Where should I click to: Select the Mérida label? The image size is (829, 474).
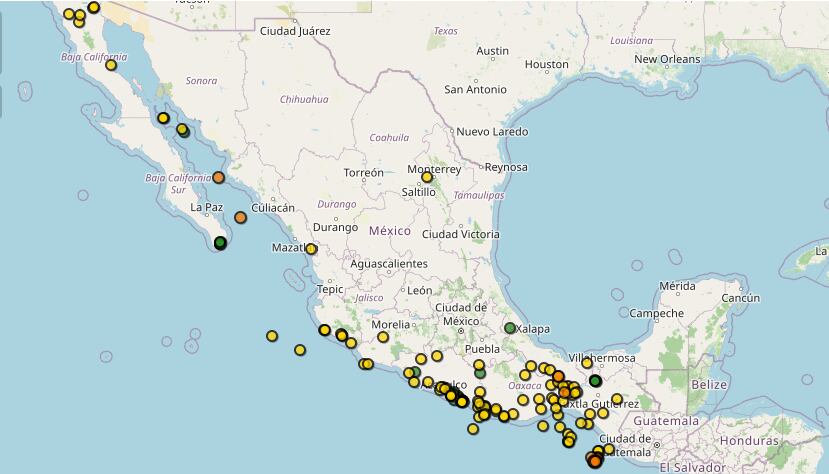[677, 286]
